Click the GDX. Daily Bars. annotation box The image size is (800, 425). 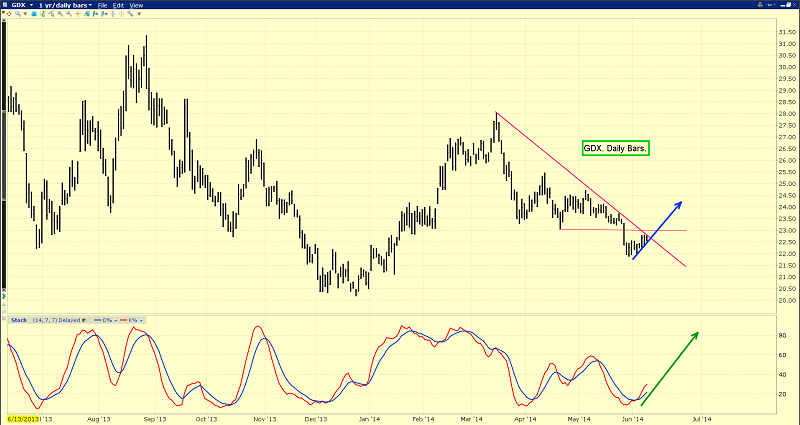(615, 148)
